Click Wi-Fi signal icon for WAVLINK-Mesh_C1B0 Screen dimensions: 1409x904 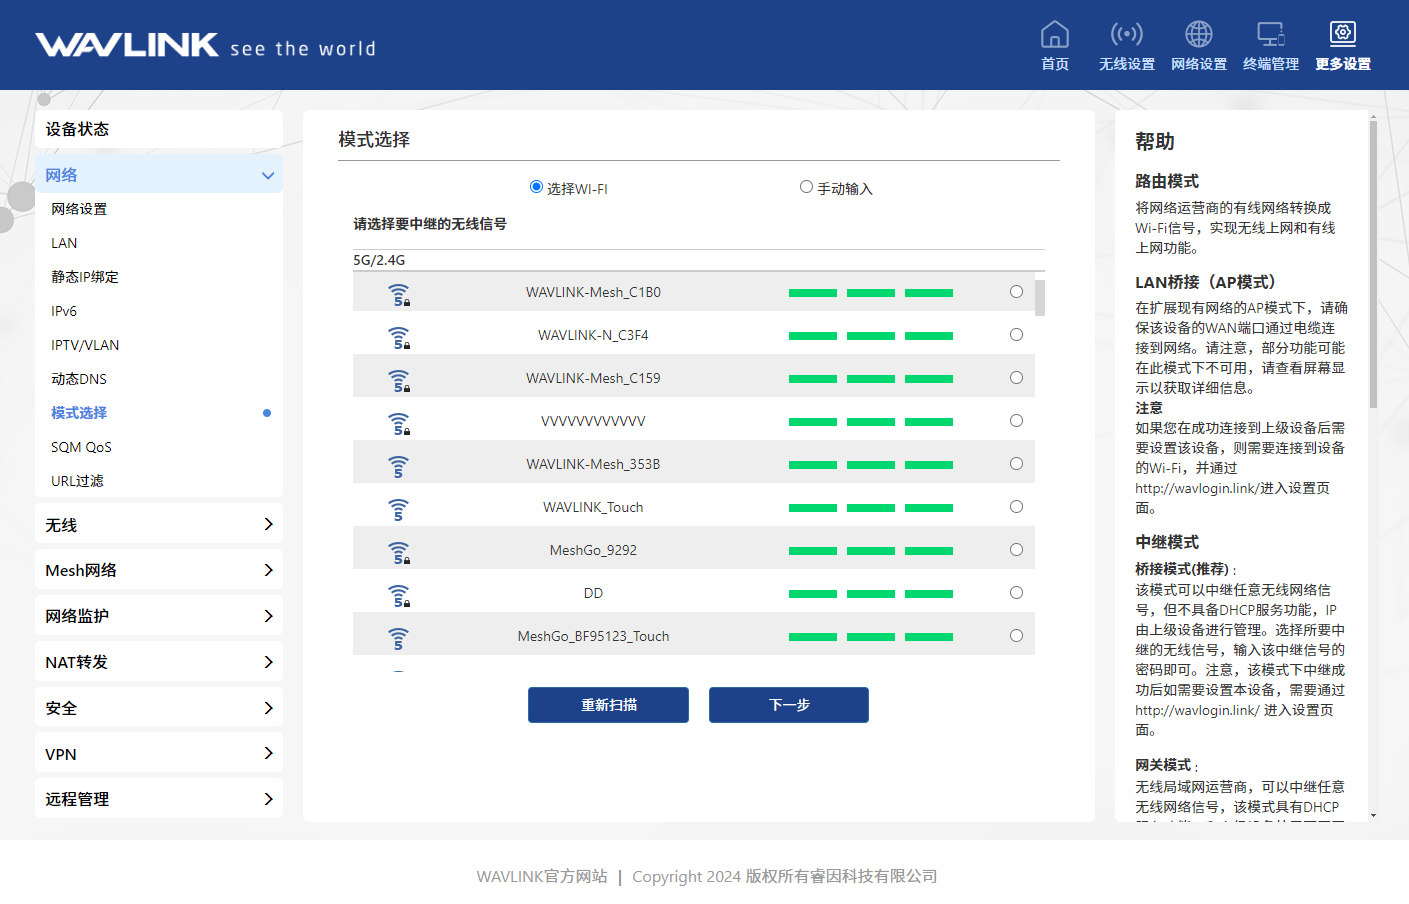click(x=398, y=294)
